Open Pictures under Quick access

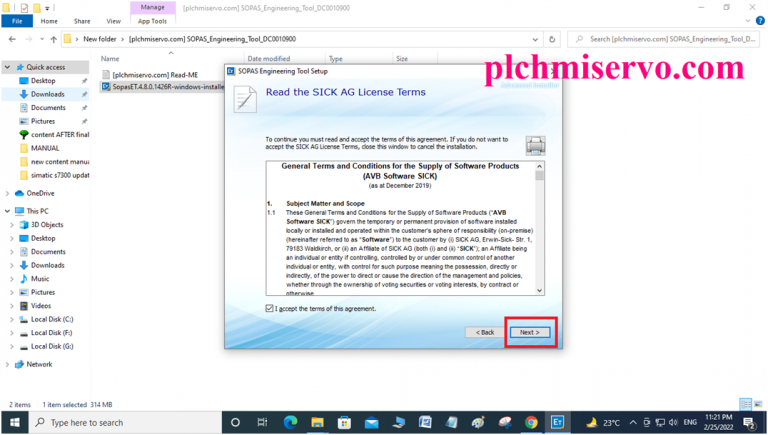click(43, 121)
